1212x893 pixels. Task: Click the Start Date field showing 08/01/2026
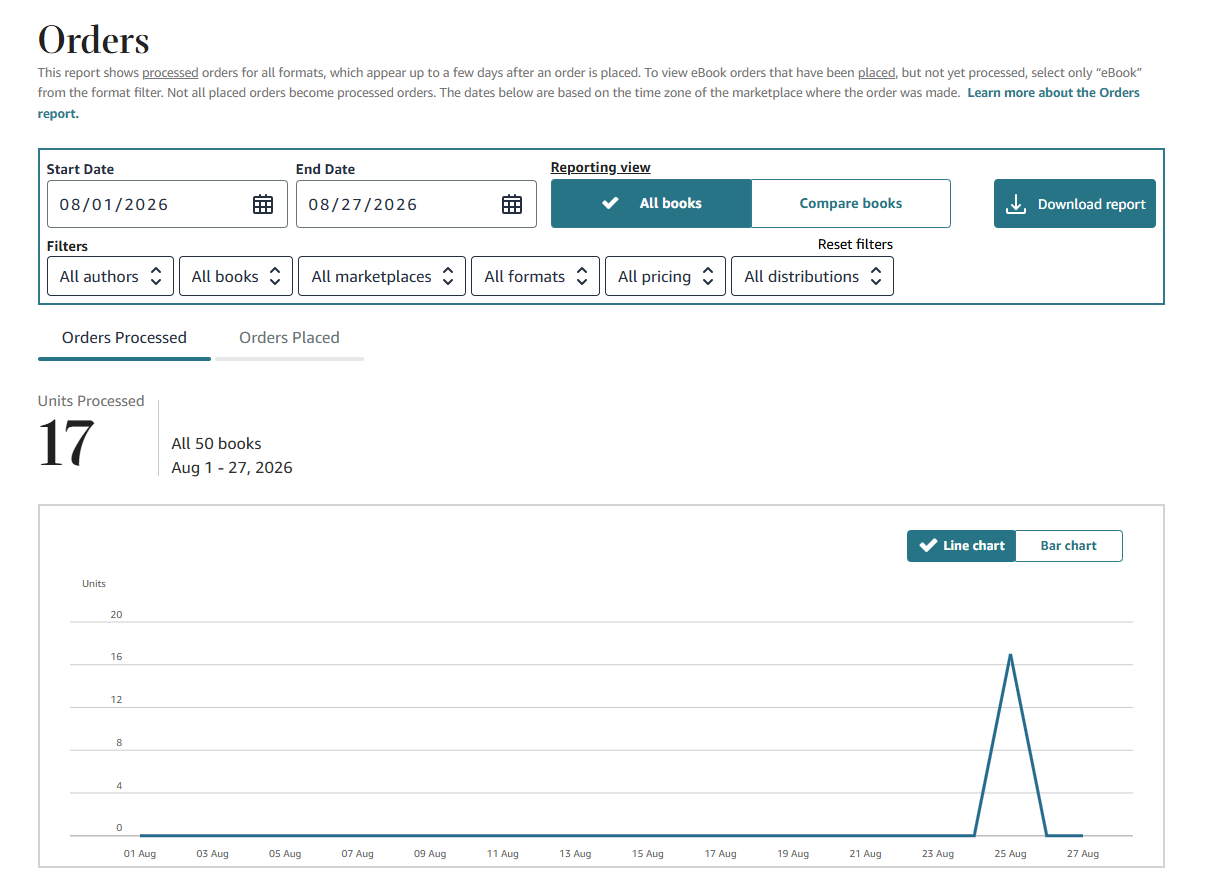click(167, 204)
